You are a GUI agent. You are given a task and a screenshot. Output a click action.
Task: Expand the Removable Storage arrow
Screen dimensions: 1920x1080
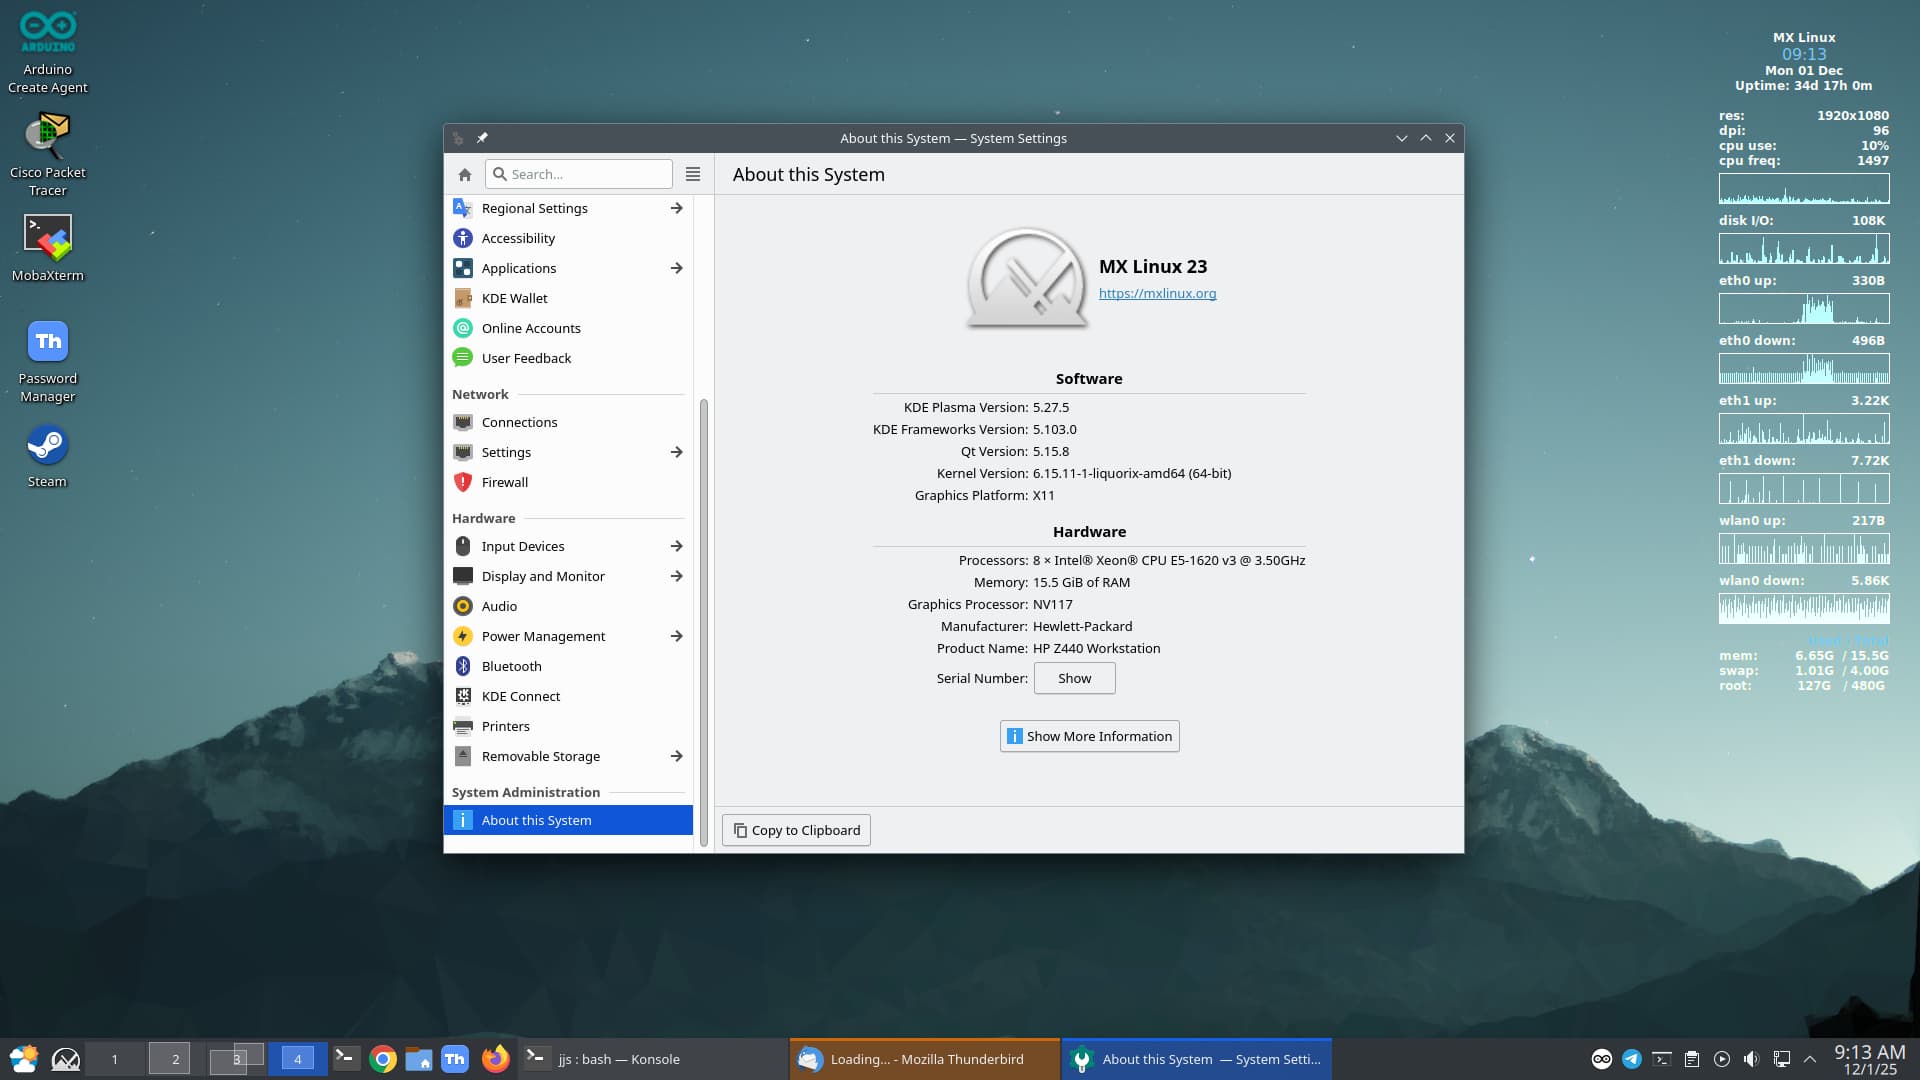tap(677, 756)
